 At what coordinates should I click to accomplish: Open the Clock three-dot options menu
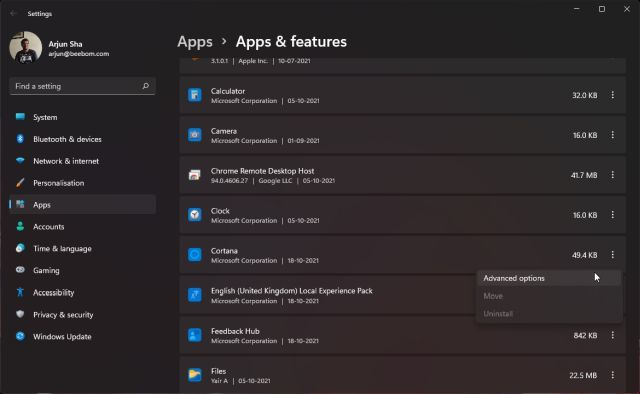click(612, 215)
